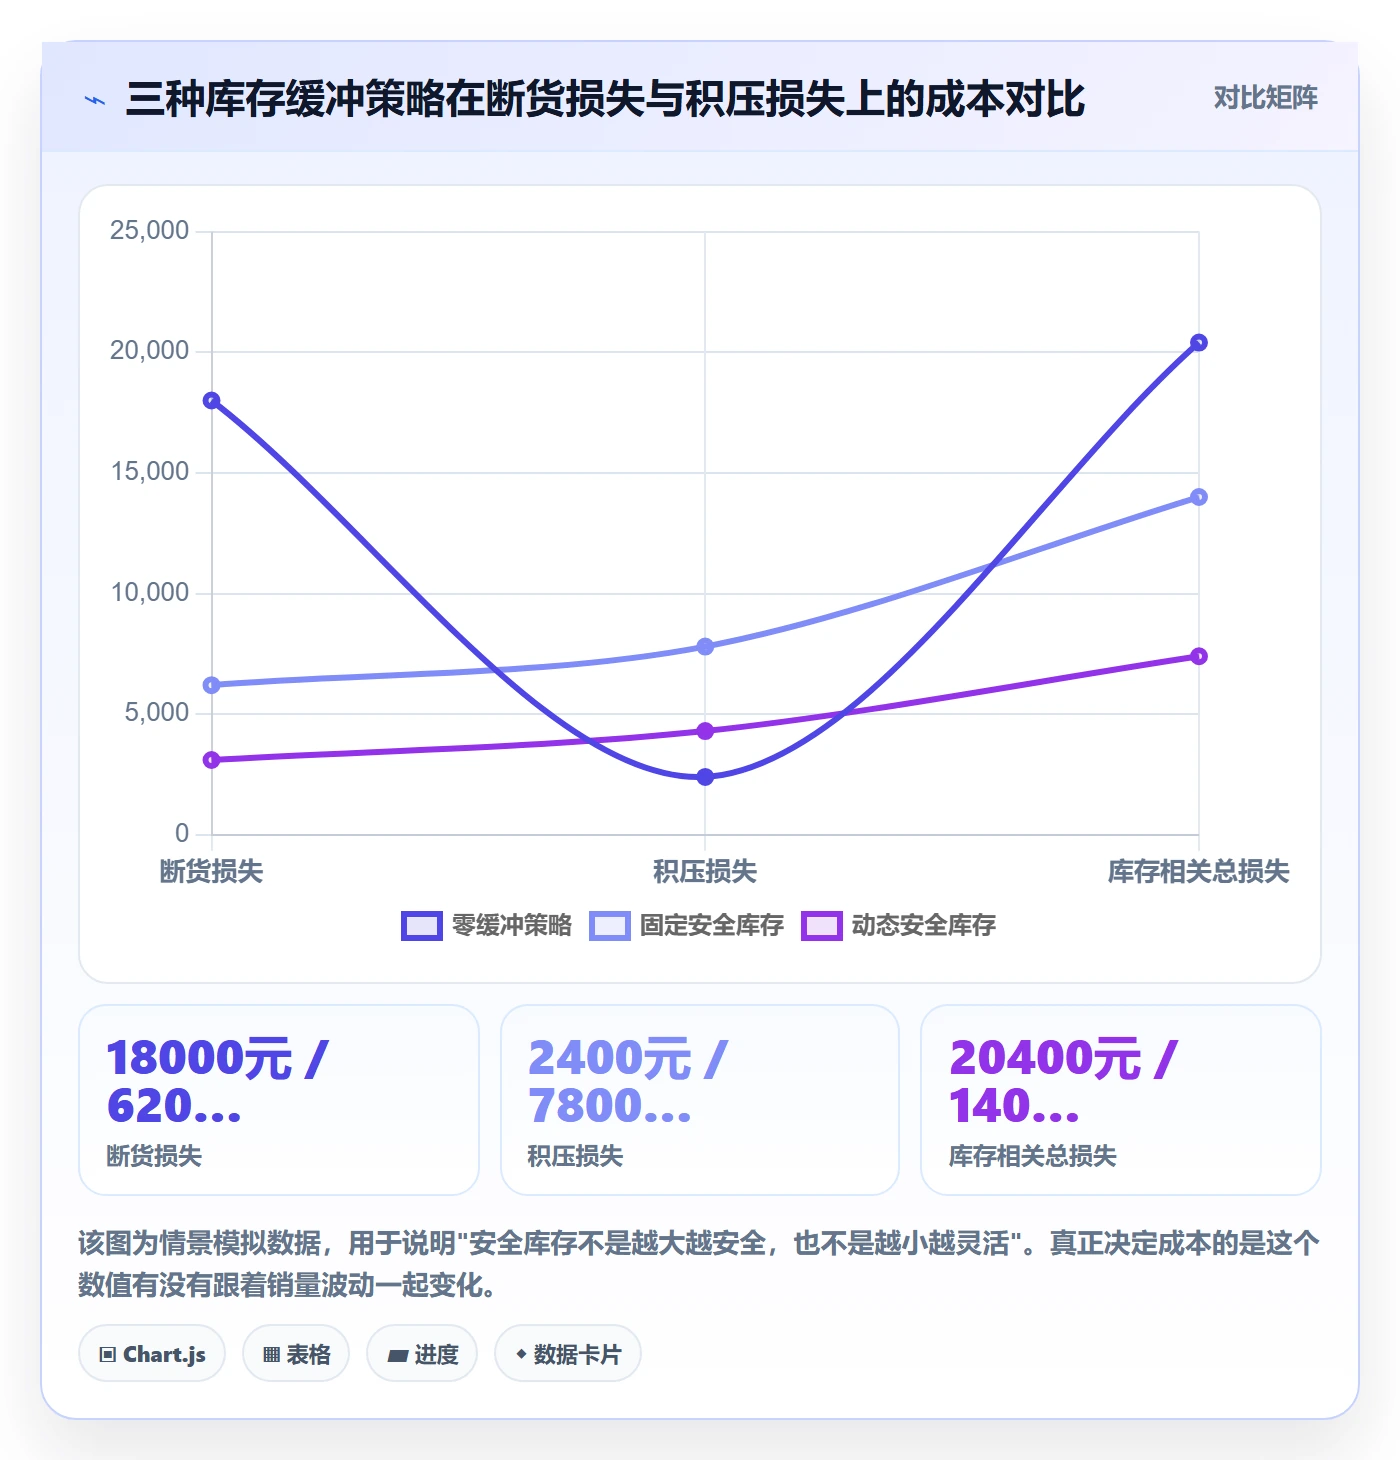Click 零缓冲策略 data point at 断货损失

[212, 401]
